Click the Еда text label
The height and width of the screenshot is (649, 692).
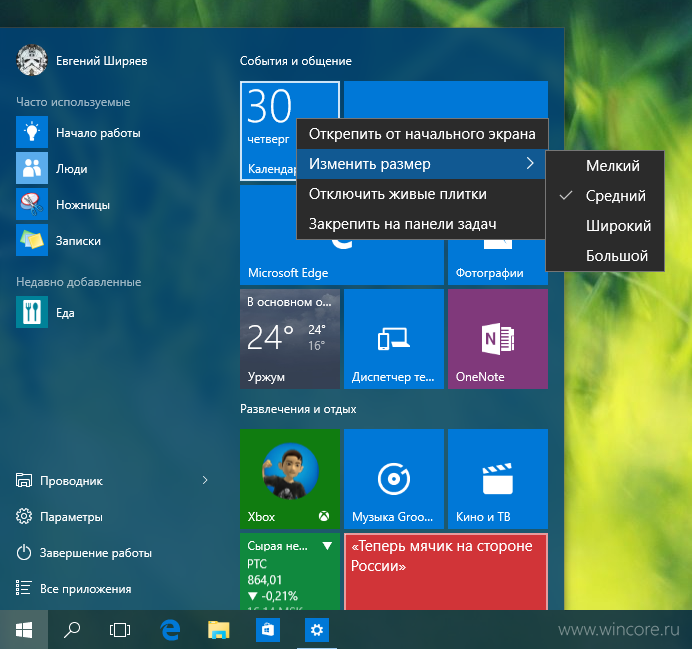(65, 313)
